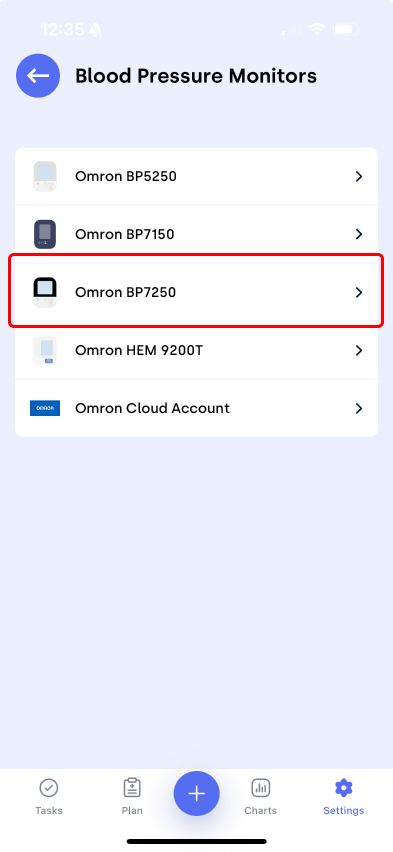
Task: Open the Omron HEM 9200T chevron
Action: (x=359, y=350)
